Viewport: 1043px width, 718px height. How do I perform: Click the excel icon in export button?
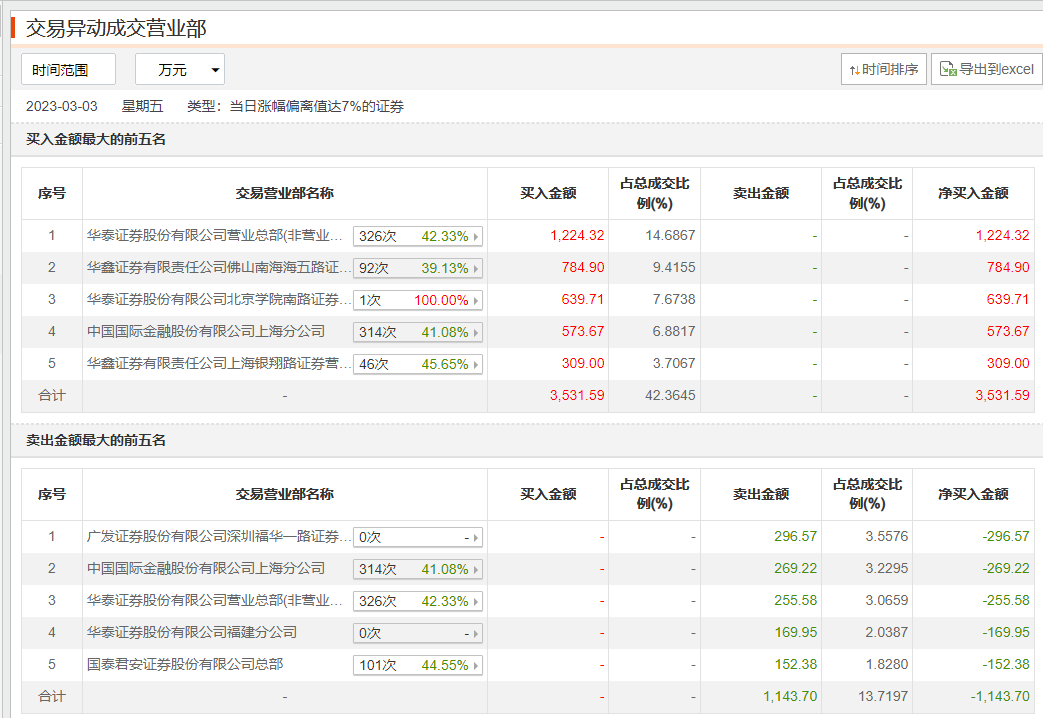click(x=947, y=69)
